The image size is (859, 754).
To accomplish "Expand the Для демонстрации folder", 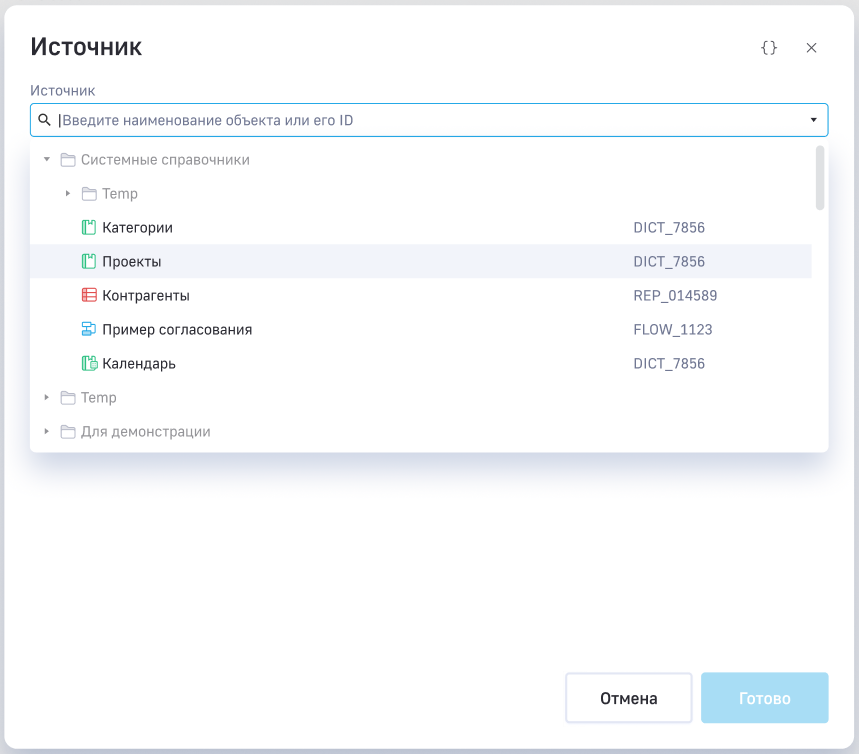I will pyautogui.click(x=46, y=432).
